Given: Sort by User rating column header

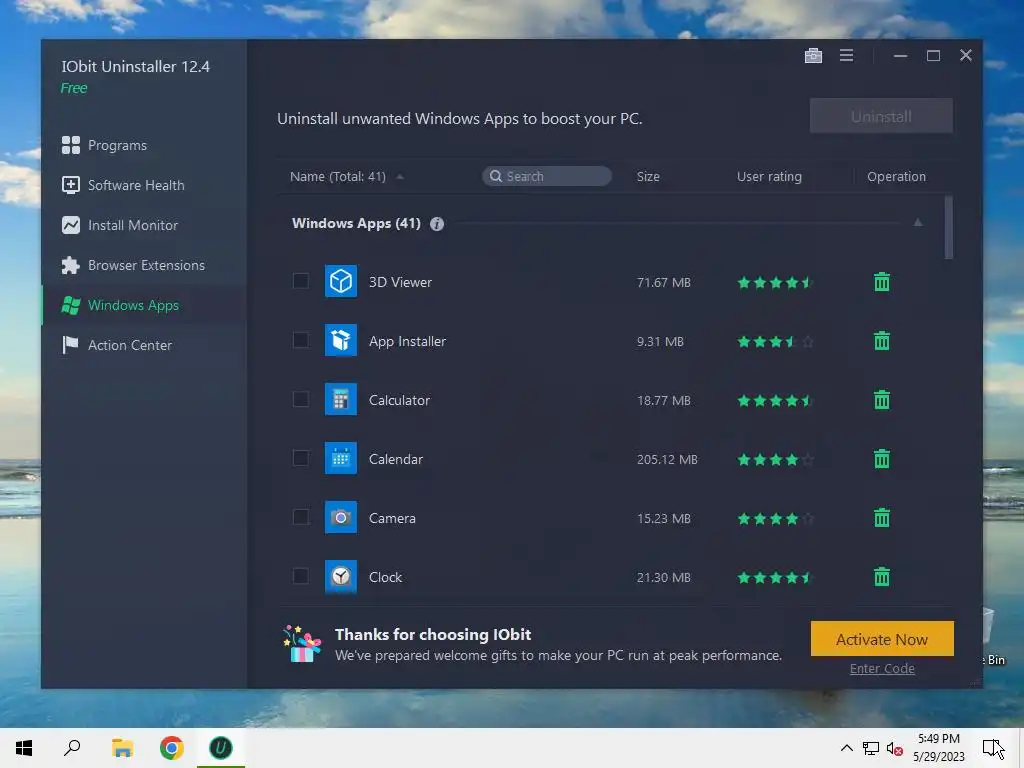Looking at the screenshot, I should pyautogui.click(x=769, y=176).
